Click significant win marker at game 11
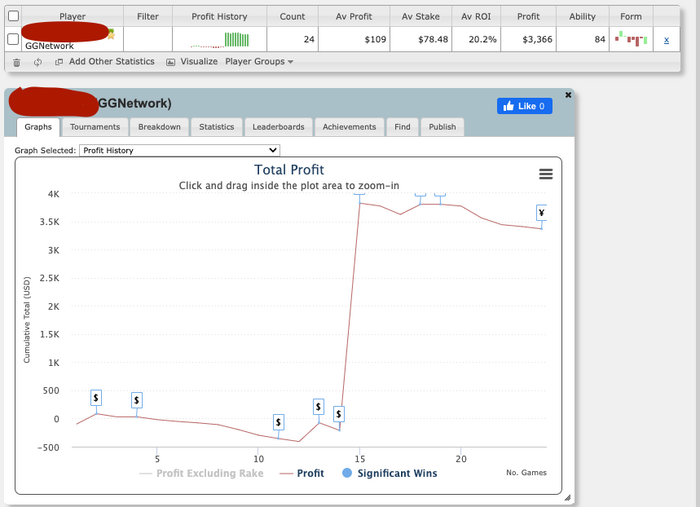This screenshot has height=507, width=700. point(279,422)
